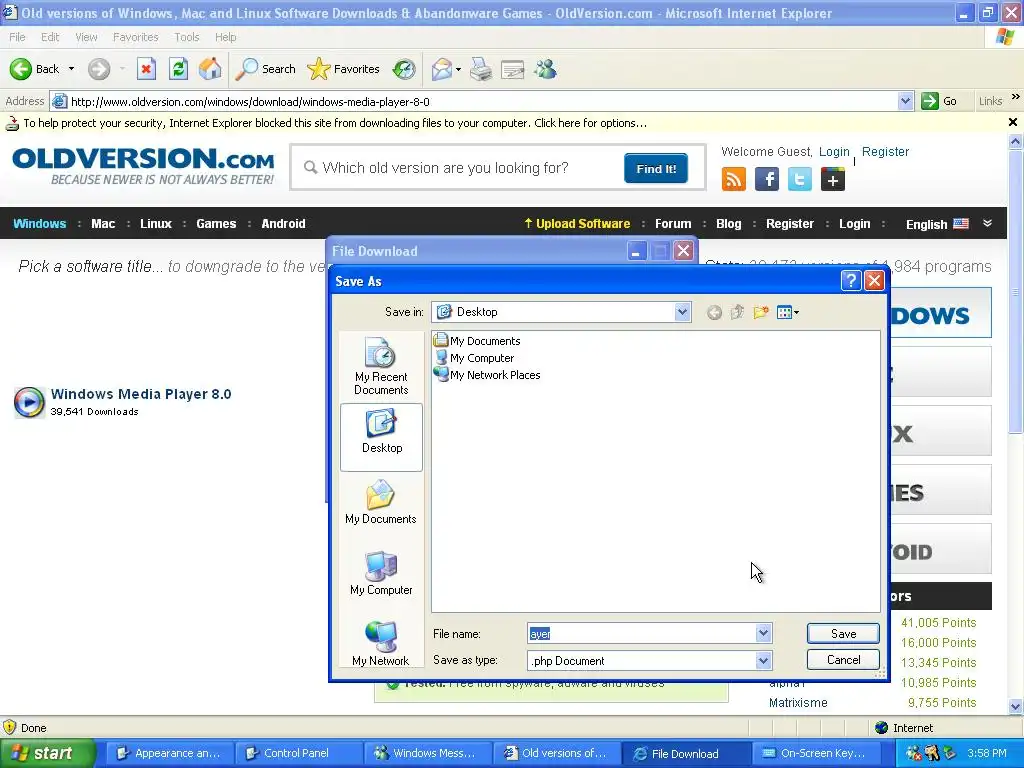This screenshot has height=768, width=1024.
Task: Click the Stop loading icon in IE toolbar
Action: coord(146,69)
